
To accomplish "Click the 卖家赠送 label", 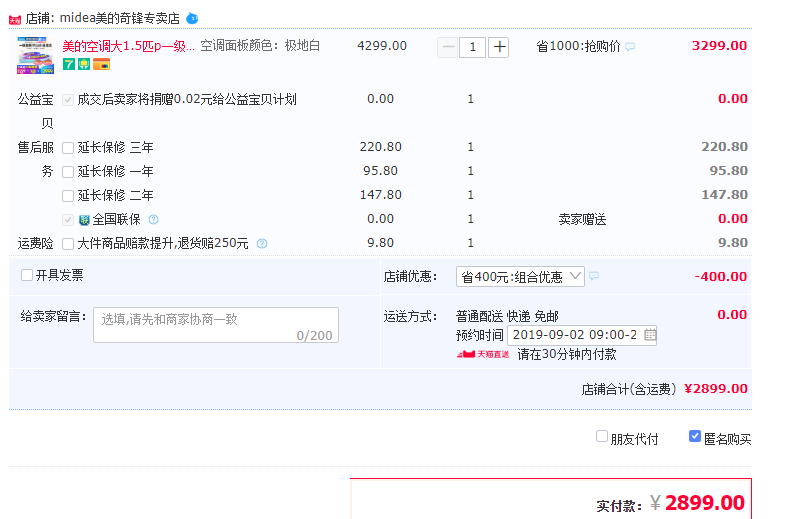I will pyautogui.click(x=582, y=219).
